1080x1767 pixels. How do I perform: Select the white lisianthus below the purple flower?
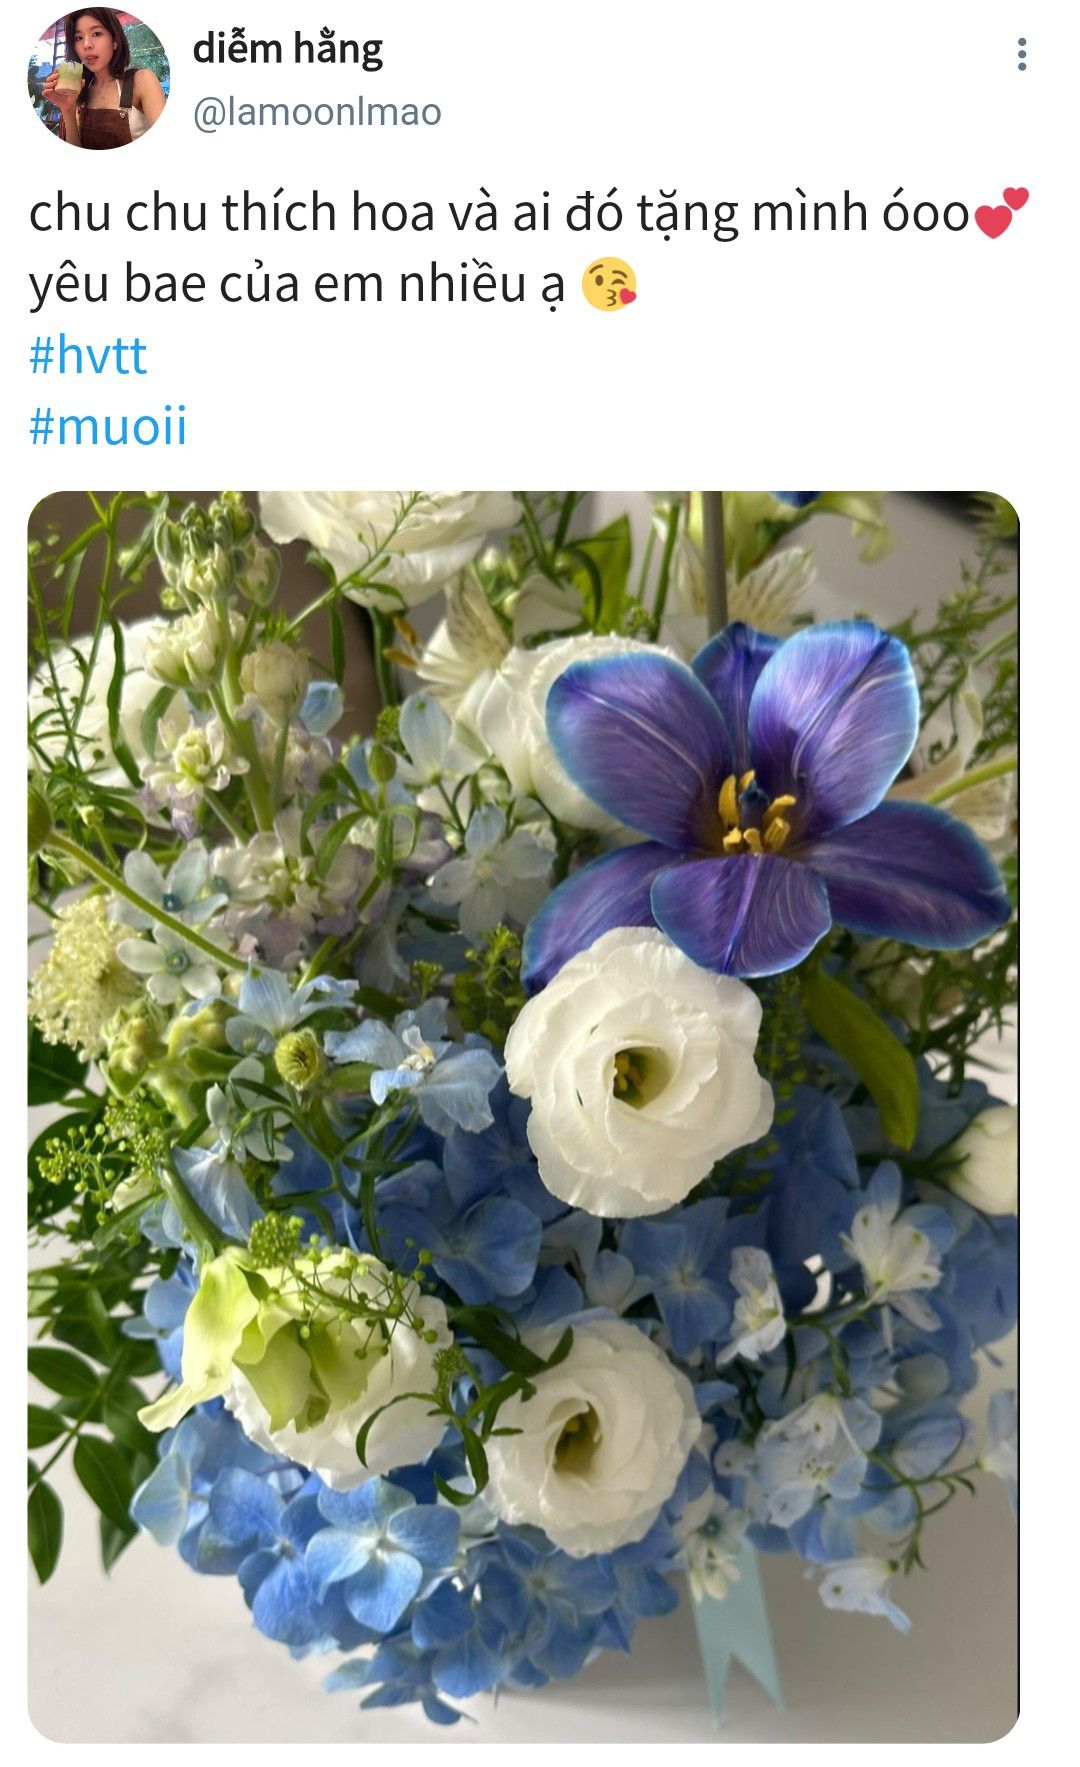[x=637, y=1070]
